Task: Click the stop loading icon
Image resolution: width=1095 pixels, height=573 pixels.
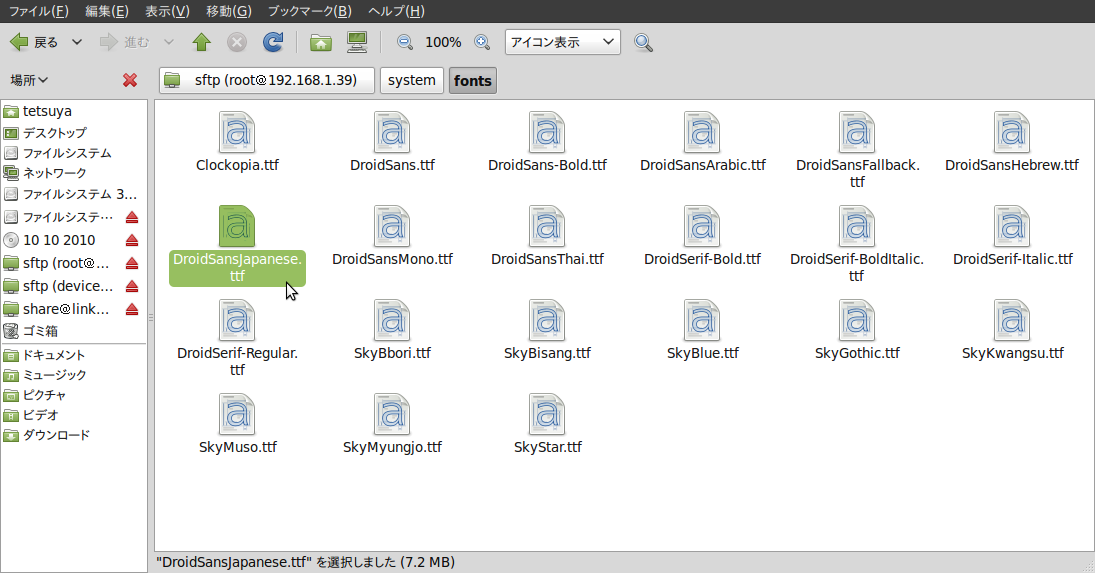Action: [237, 43]
